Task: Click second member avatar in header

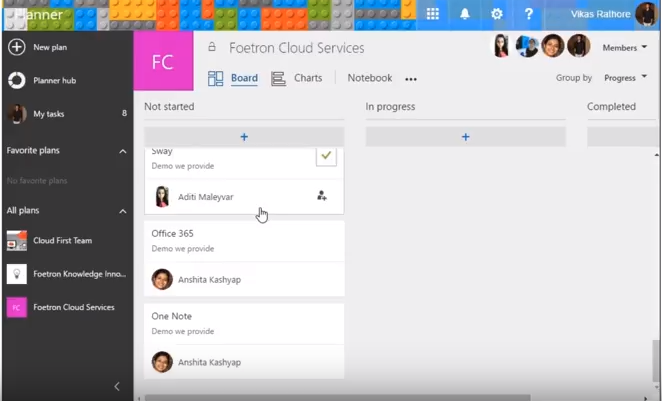Action: pyautogui.click(x=527, y=46)
